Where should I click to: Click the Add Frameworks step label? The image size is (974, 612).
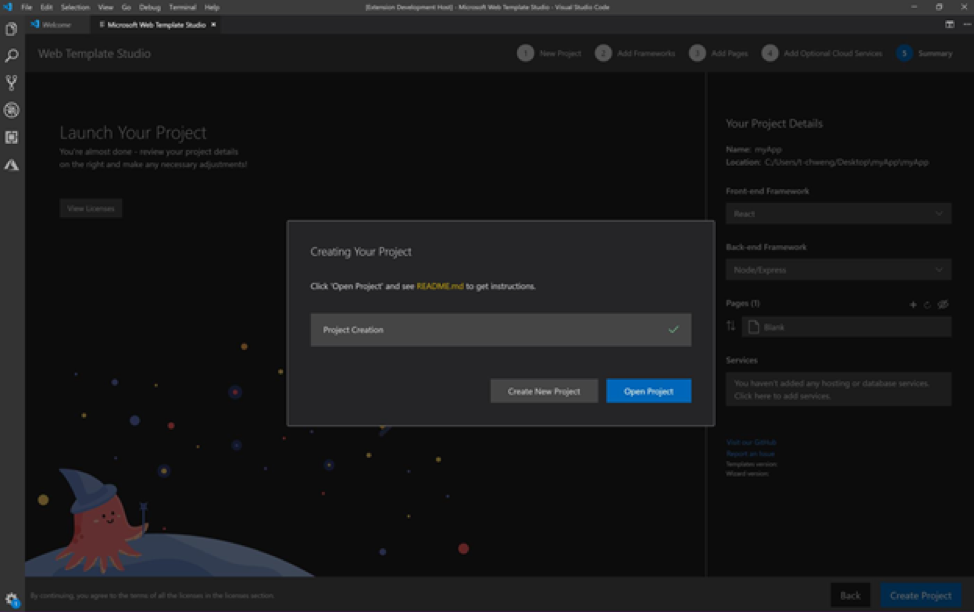coord(646,53)
